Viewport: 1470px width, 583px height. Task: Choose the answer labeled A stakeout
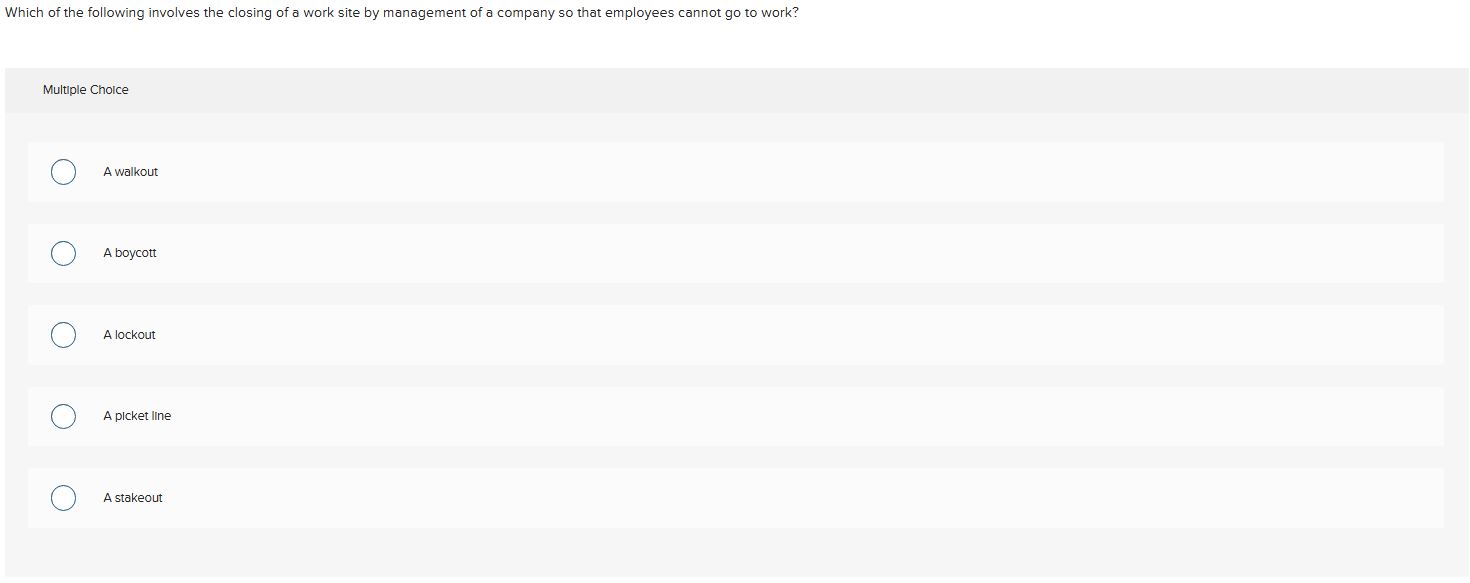(x=132, y=497)
